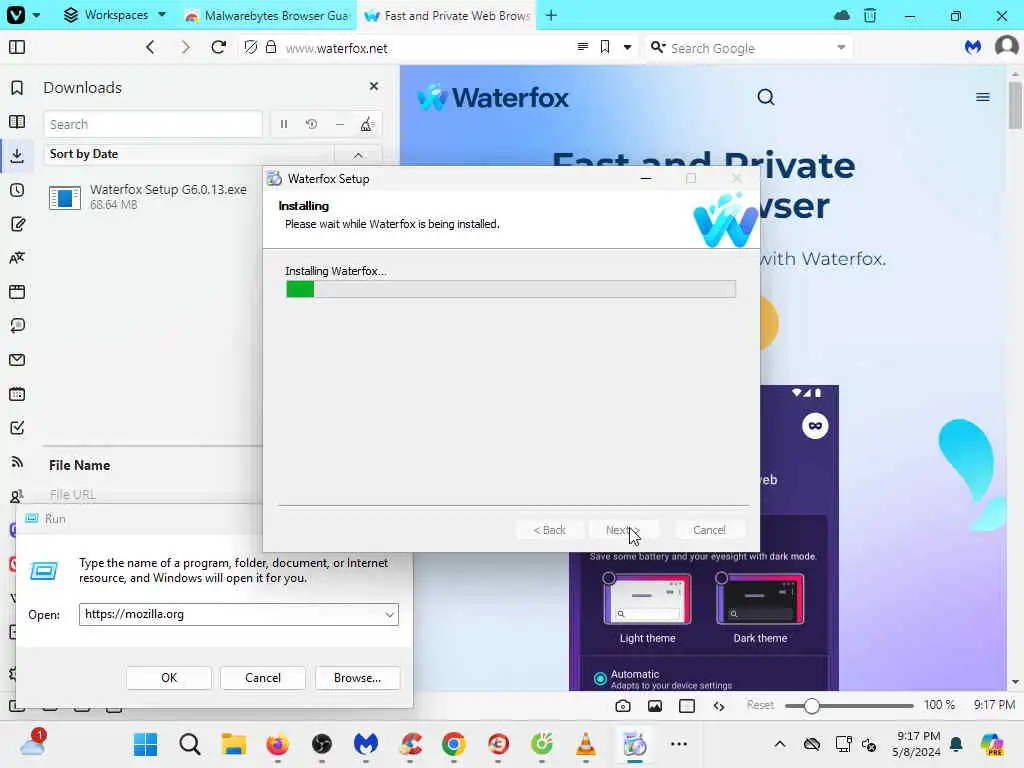This screenshot has width=1024, height=768.
Task: Show hidden system tray icons chevron
Action: pos(780,744)
